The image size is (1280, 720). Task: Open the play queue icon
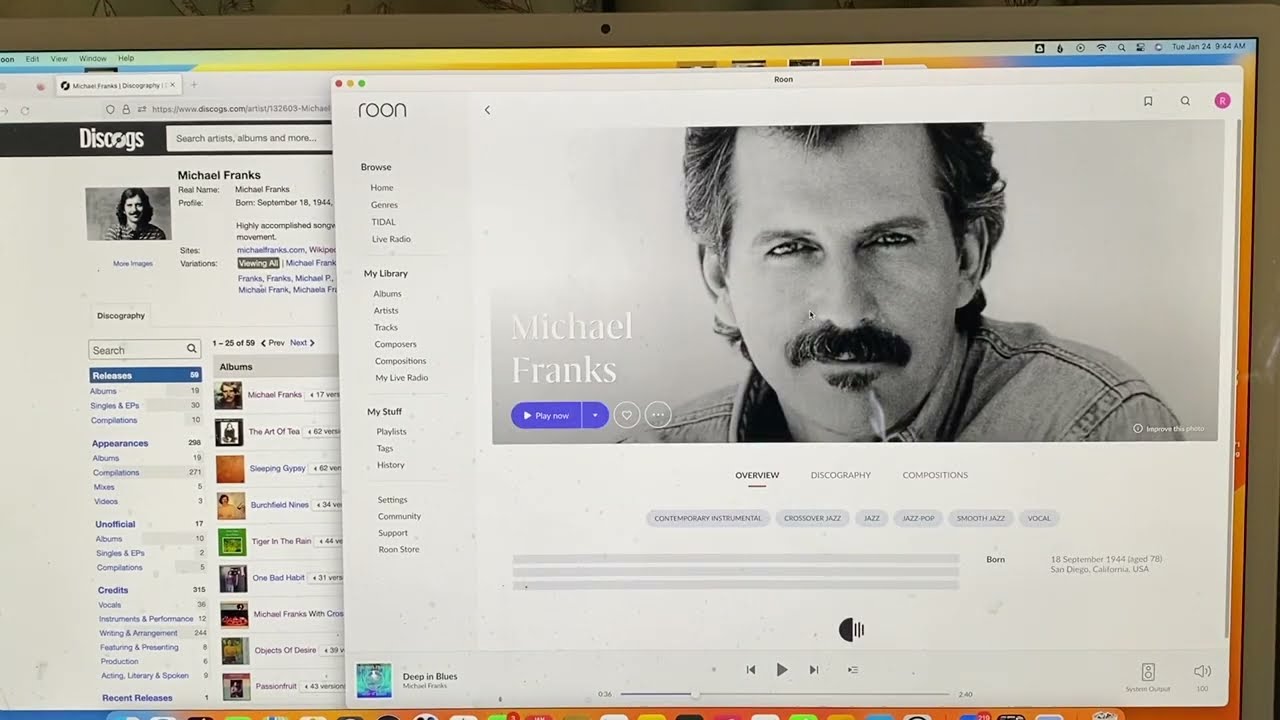coord(853,670)
